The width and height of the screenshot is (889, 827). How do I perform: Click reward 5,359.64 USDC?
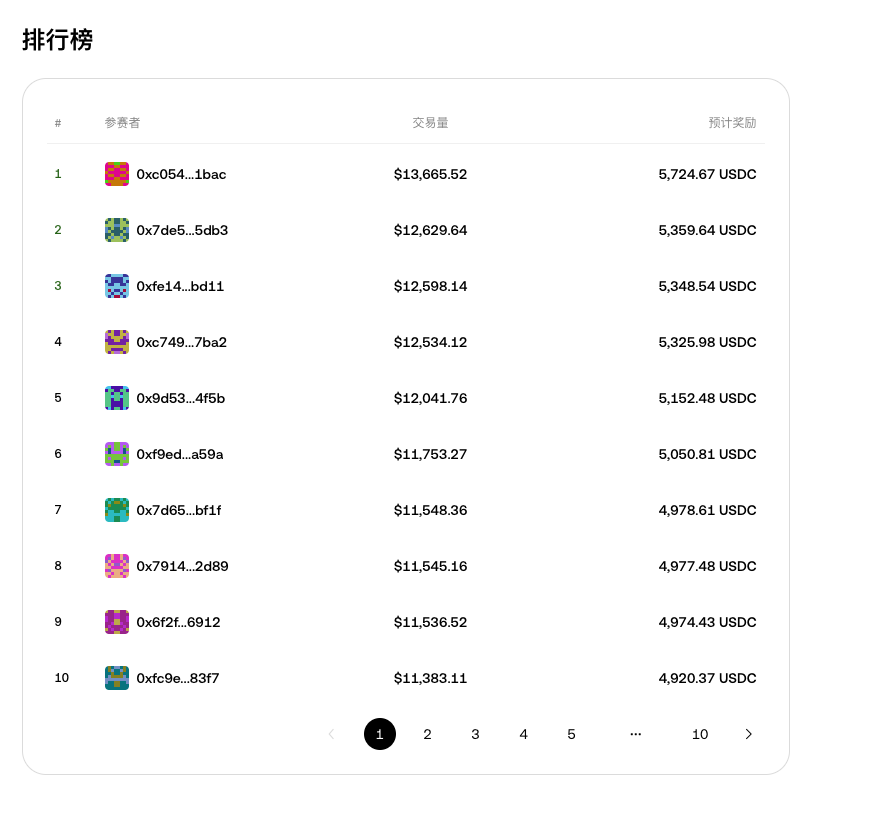pos(707,230)
